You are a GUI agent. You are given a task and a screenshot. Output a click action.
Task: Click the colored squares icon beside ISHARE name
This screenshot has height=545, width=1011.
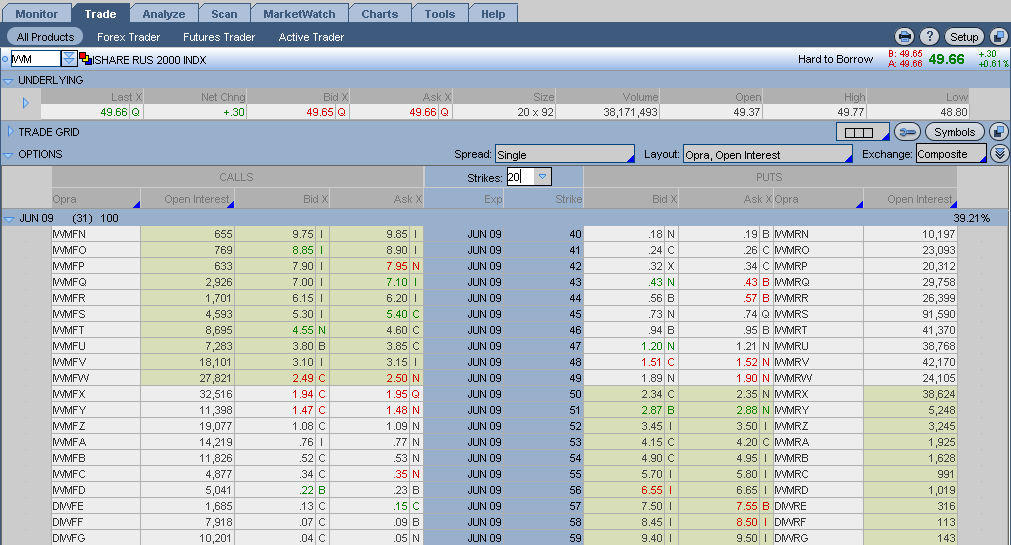click(x=85, y=59)
